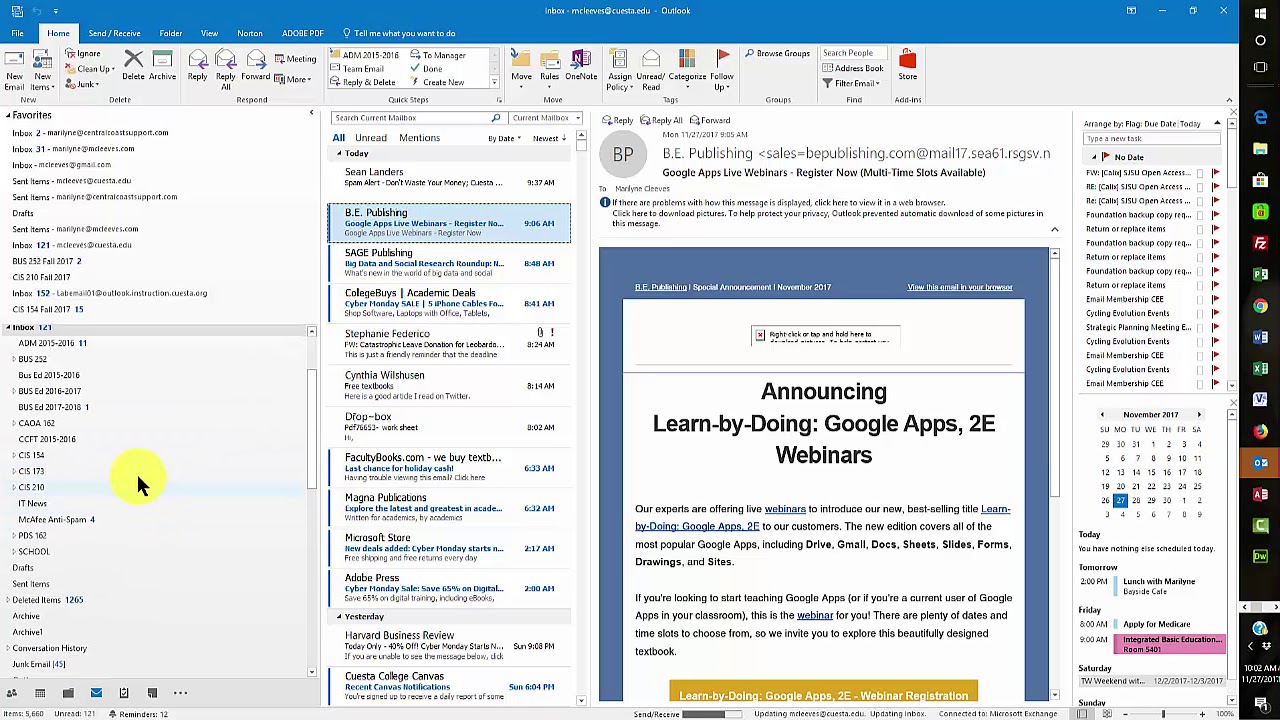The image size is (1280, 720).
Task: Click Reply in the reading pane
Action: pyautogui.click(x=617, y=120)
